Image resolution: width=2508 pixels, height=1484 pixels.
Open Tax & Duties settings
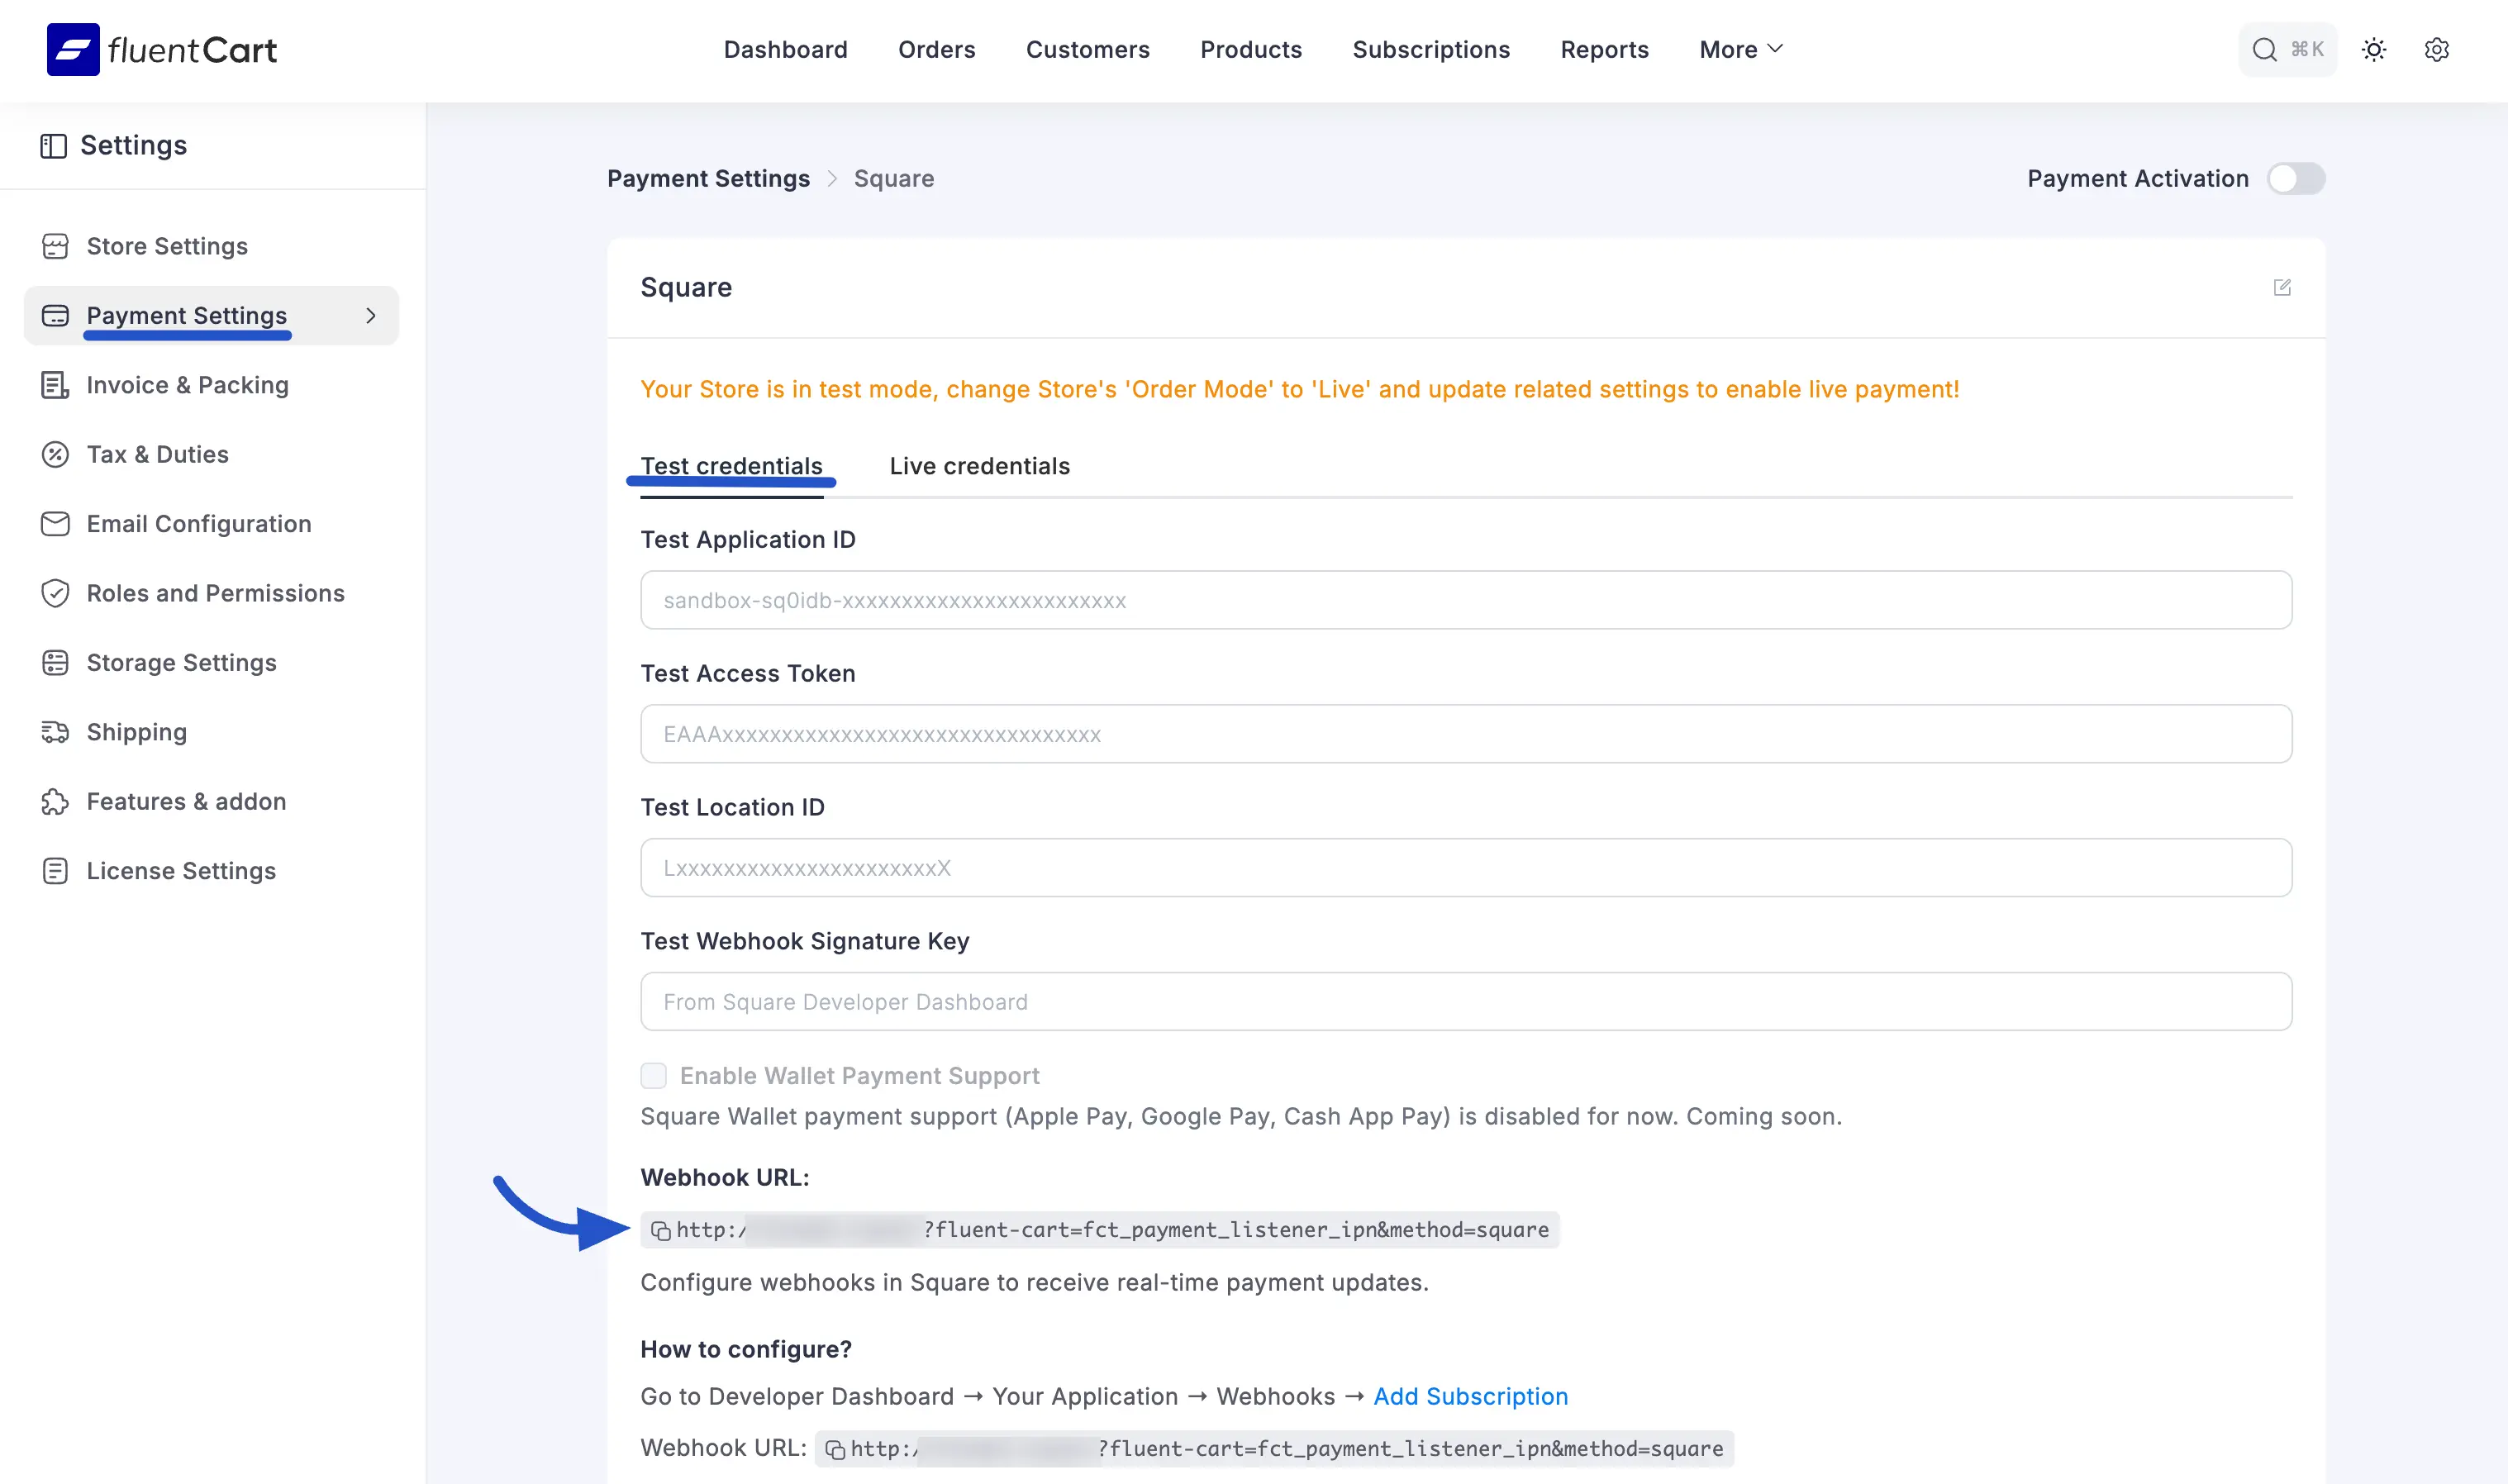coord(157,454)
